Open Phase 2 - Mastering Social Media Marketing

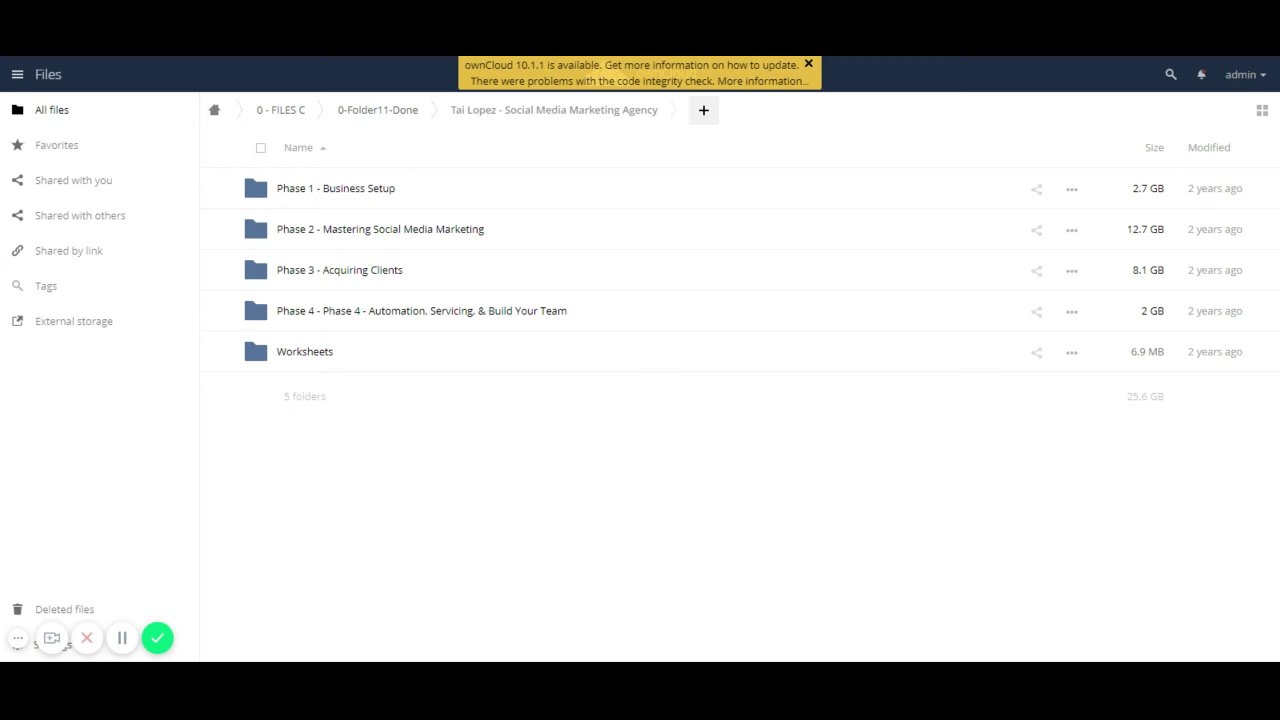click(380, 229)
